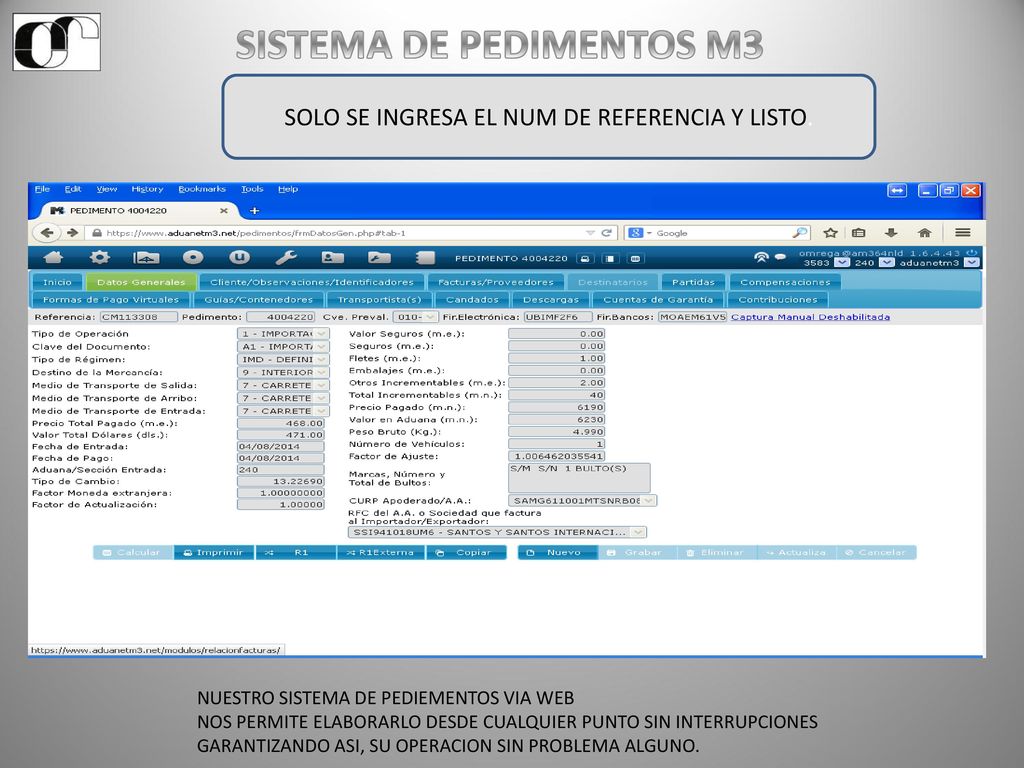1024x768 pixels.
Task: Open a new browser tab with the plus
Action: pyautogui.click(x=255, y=210)
